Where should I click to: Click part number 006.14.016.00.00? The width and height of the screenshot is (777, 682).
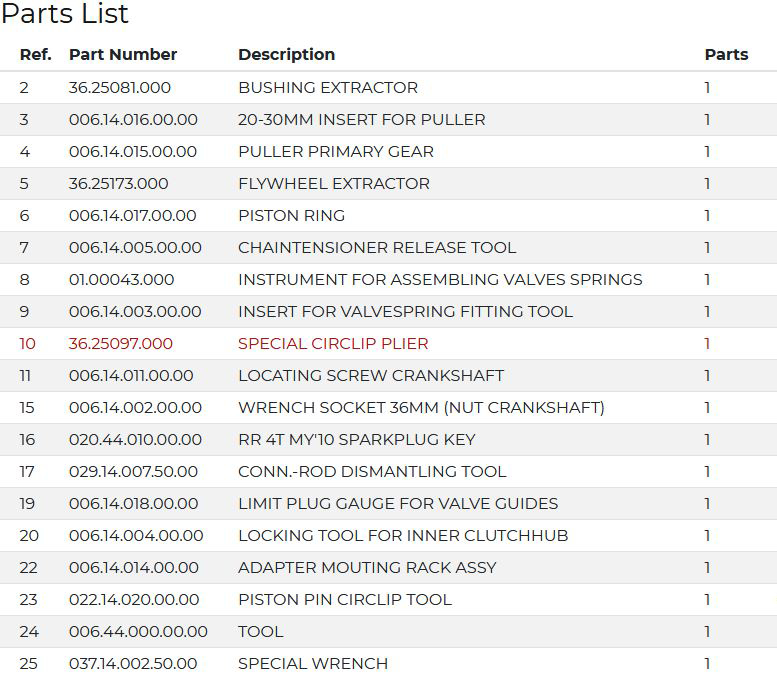133,119
